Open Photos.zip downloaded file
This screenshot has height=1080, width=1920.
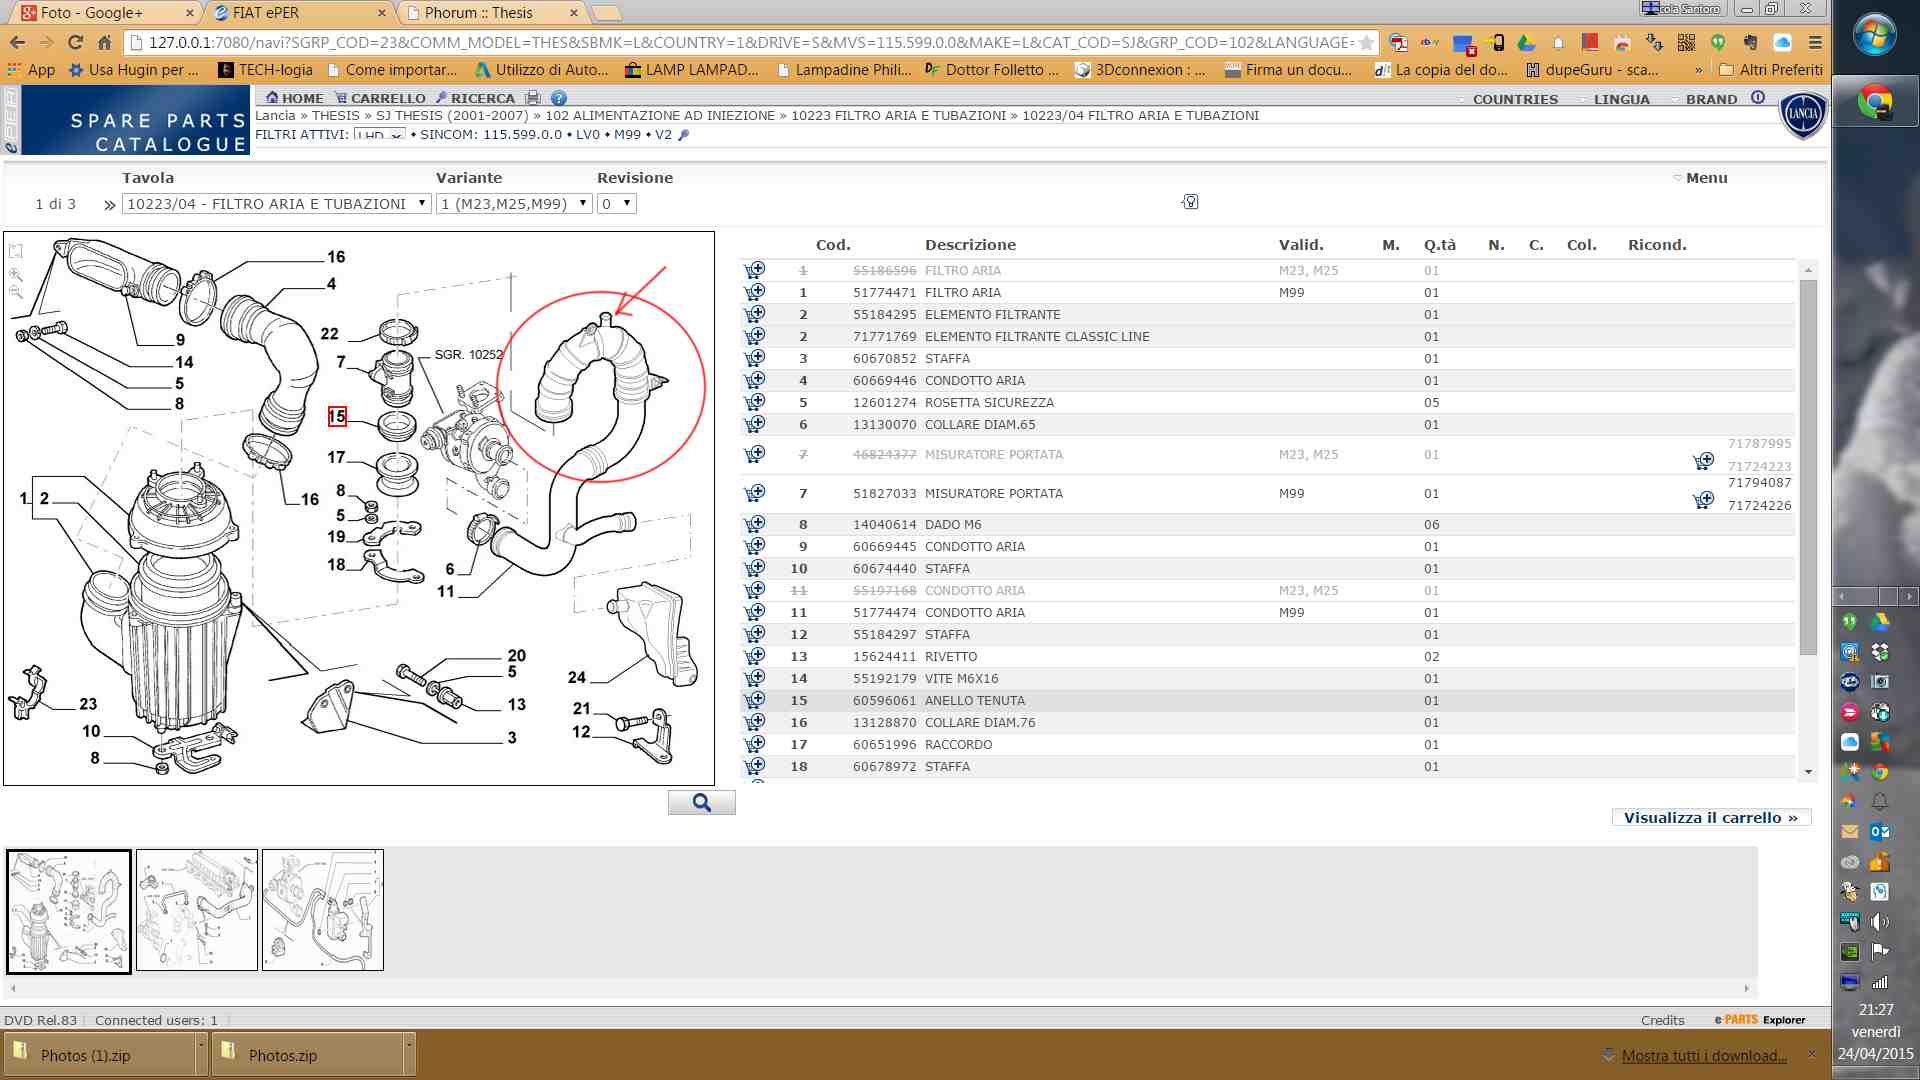coord(305,1055)
